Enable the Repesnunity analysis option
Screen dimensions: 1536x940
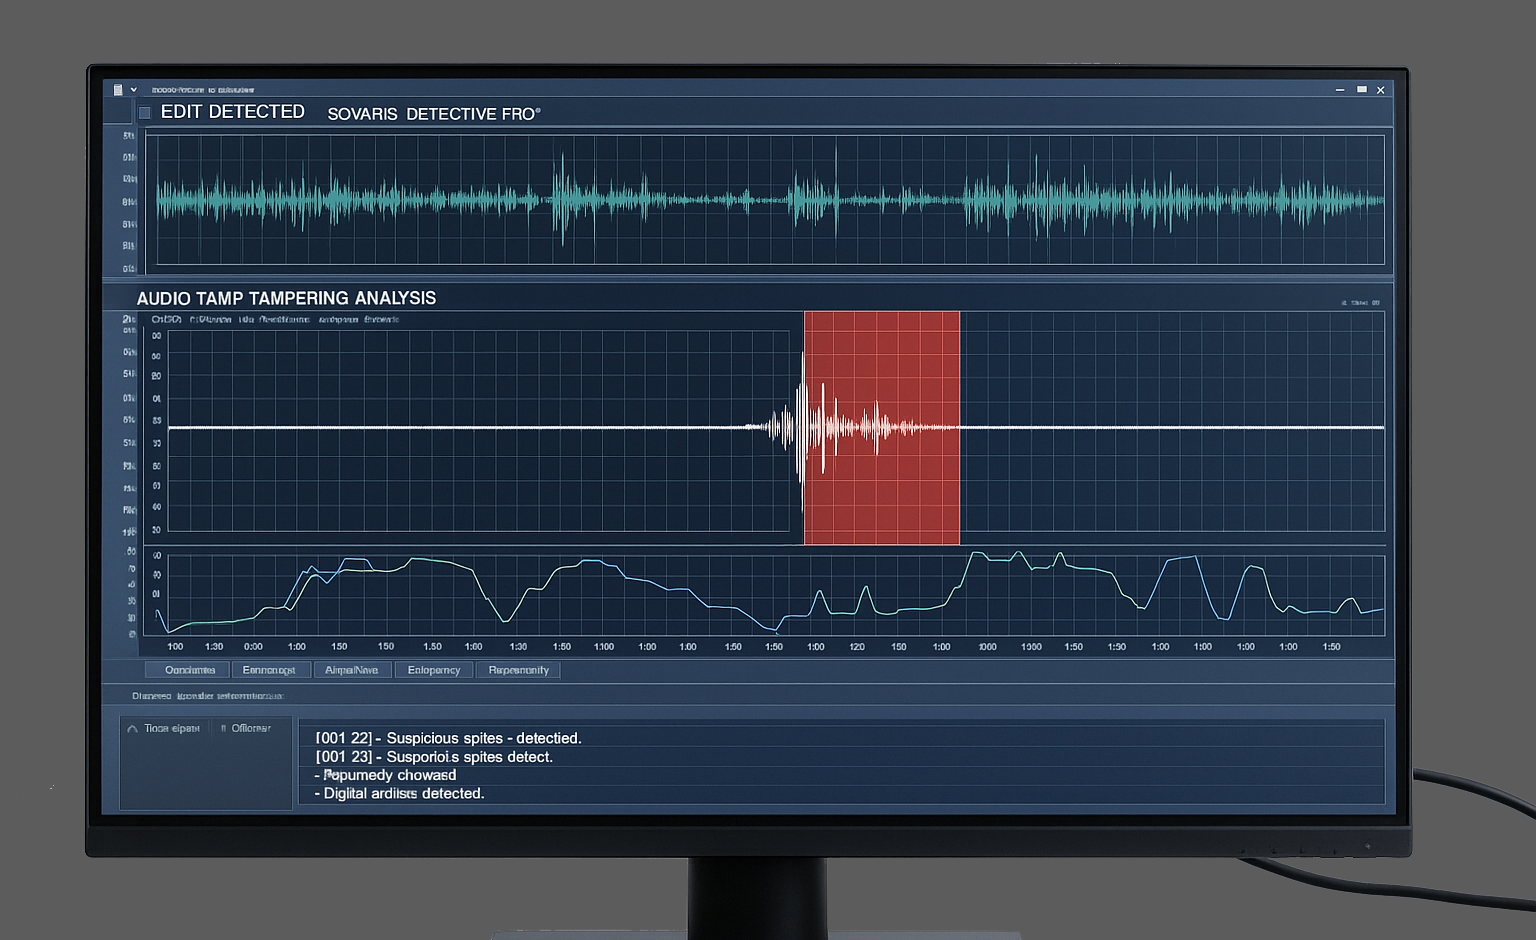pos(518,669)
